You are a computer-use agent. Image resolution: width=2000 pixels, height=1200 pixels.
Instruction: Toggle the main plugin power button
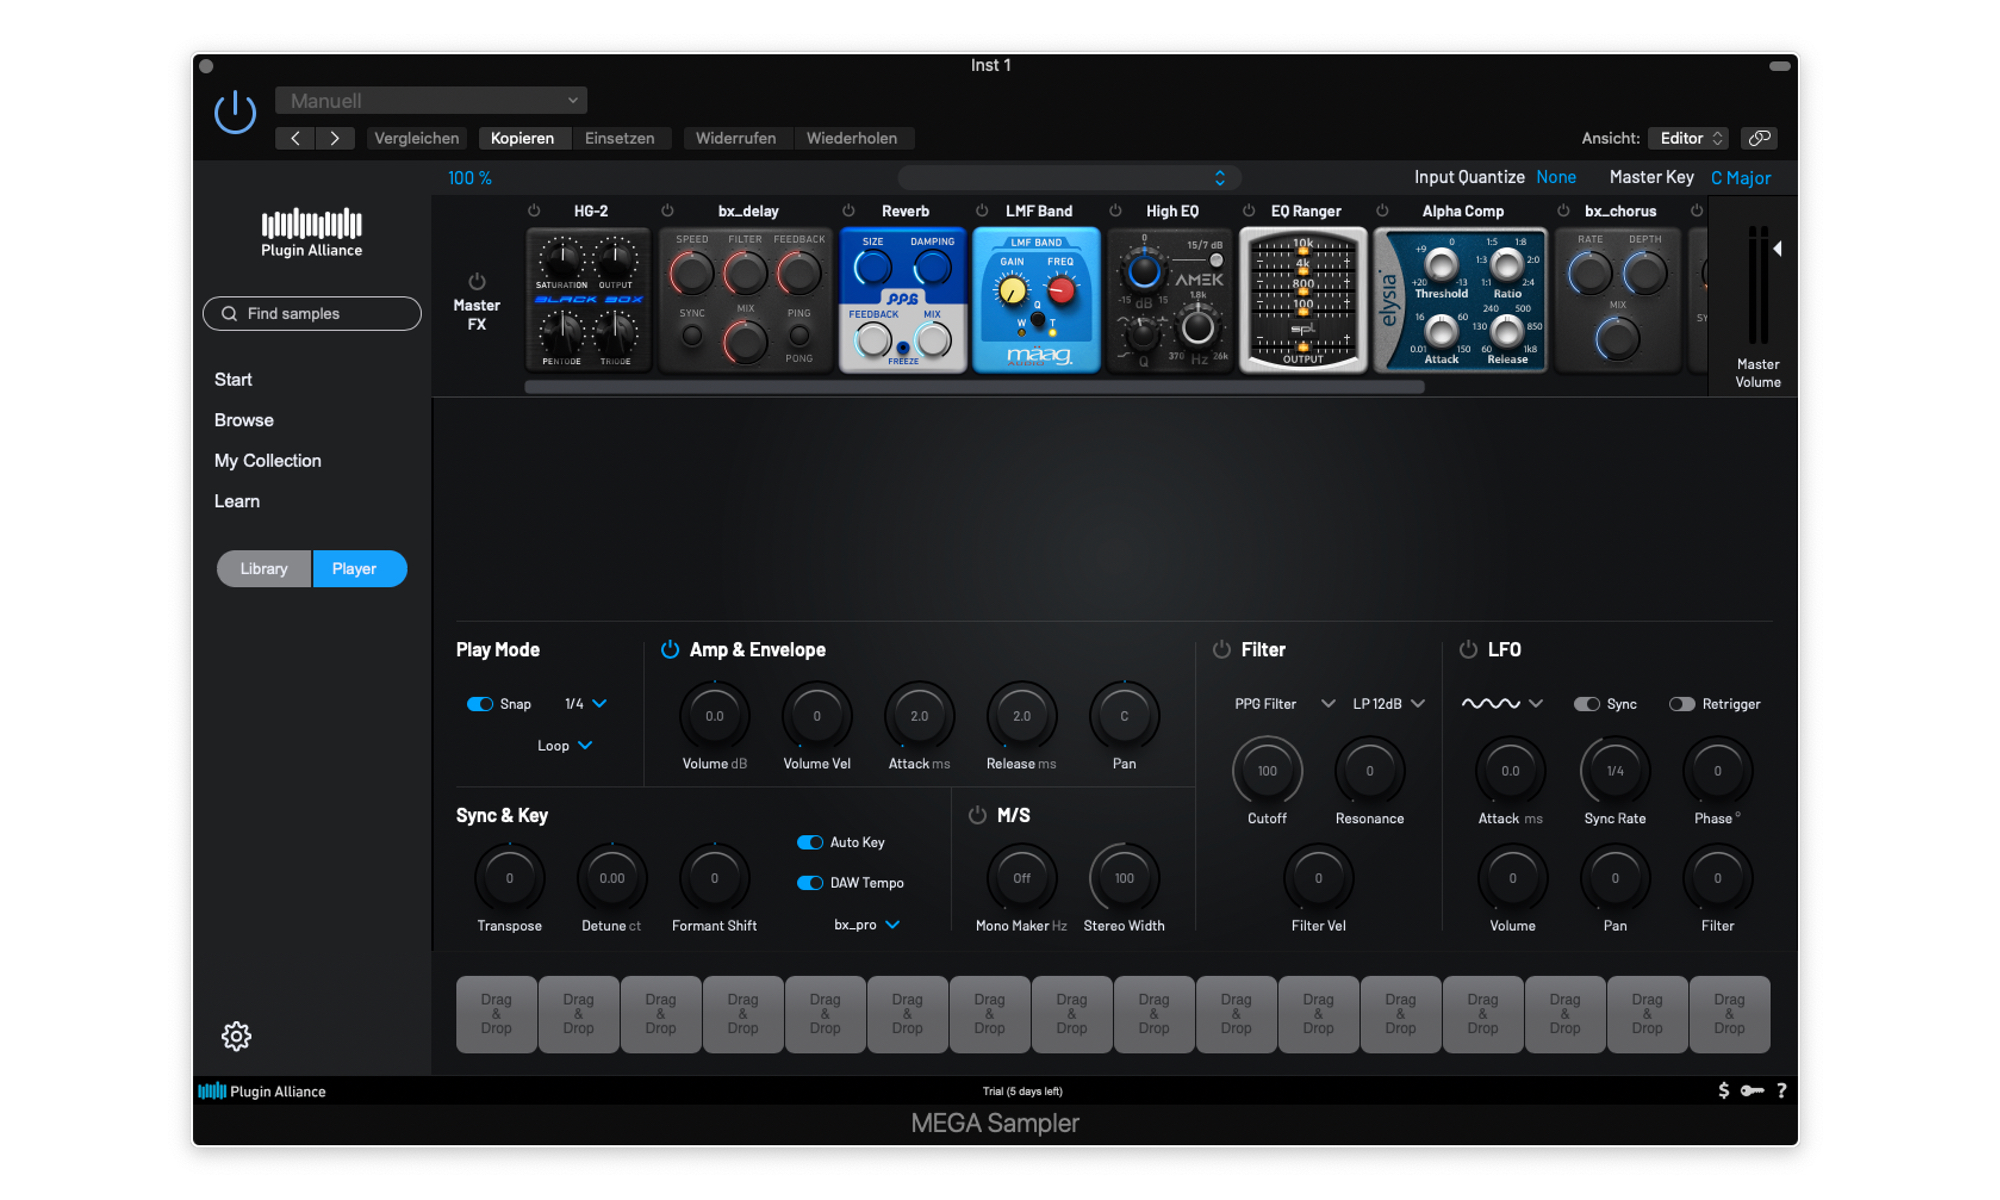pyautogui.click(x=235, y=112)
